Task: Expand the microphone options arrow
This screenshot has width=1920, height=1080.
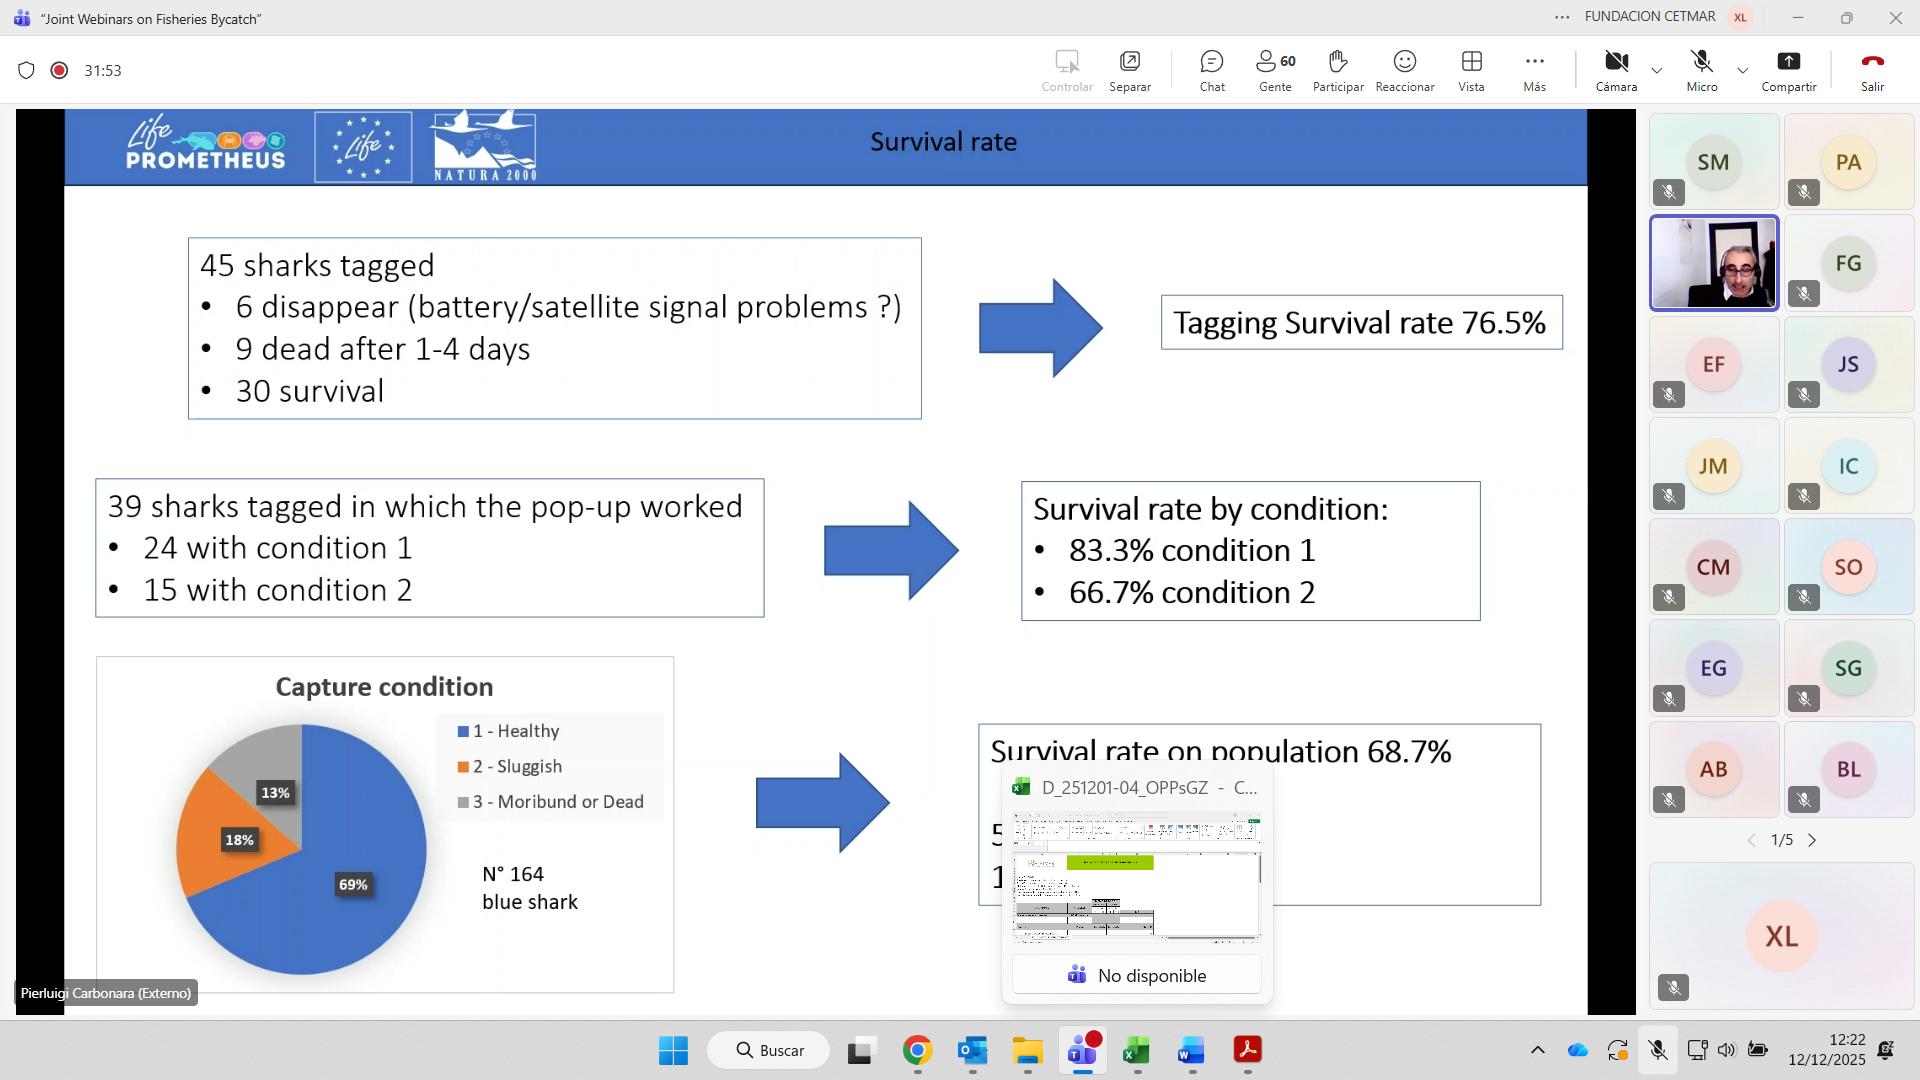Action: [x=1743, y=71]
